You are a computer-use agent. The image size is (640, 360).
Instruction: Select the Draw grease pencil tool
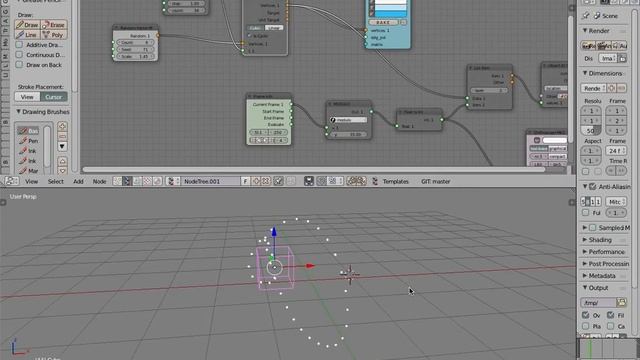(27, 25)
